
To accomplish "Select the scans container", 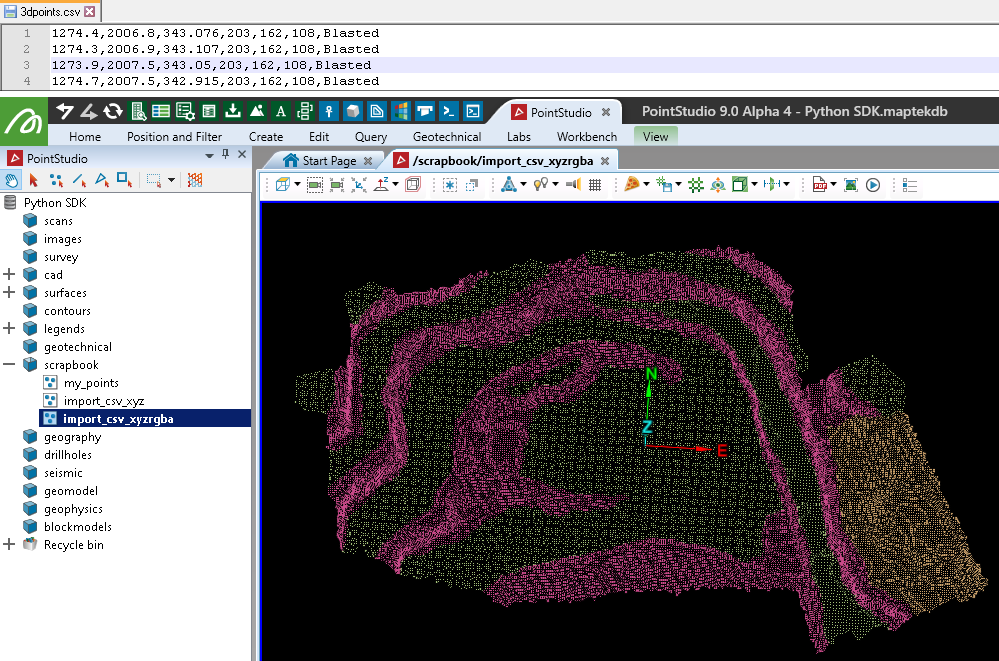I will pos(58,221).
